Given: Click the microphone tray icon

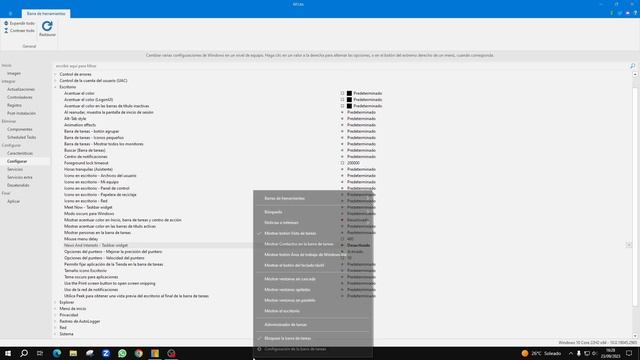Looking at the screenshot, I should 578,353.
